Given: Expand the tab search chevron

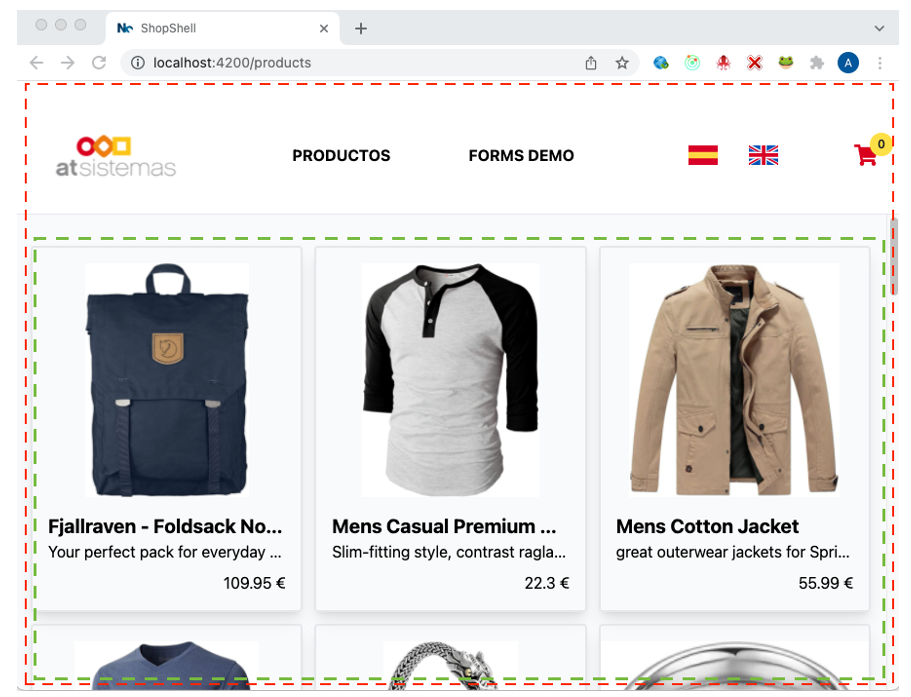Looking at the screenshot, I should tap(880, 28).
